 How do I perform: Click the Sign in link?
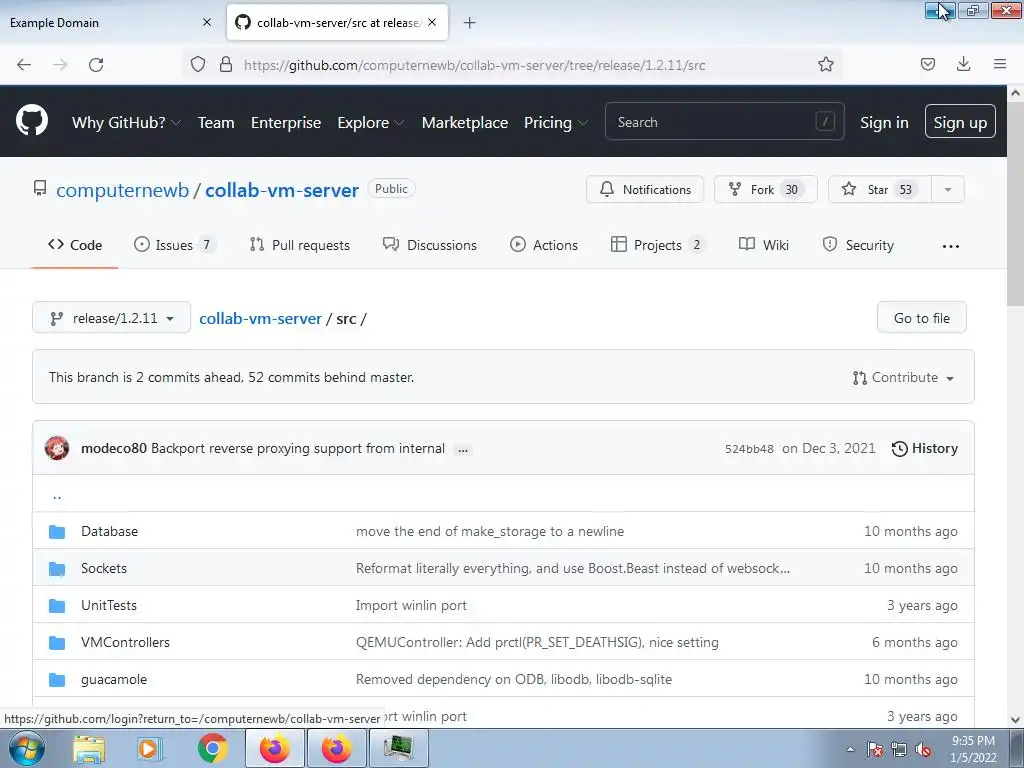(x=884, y=122)
